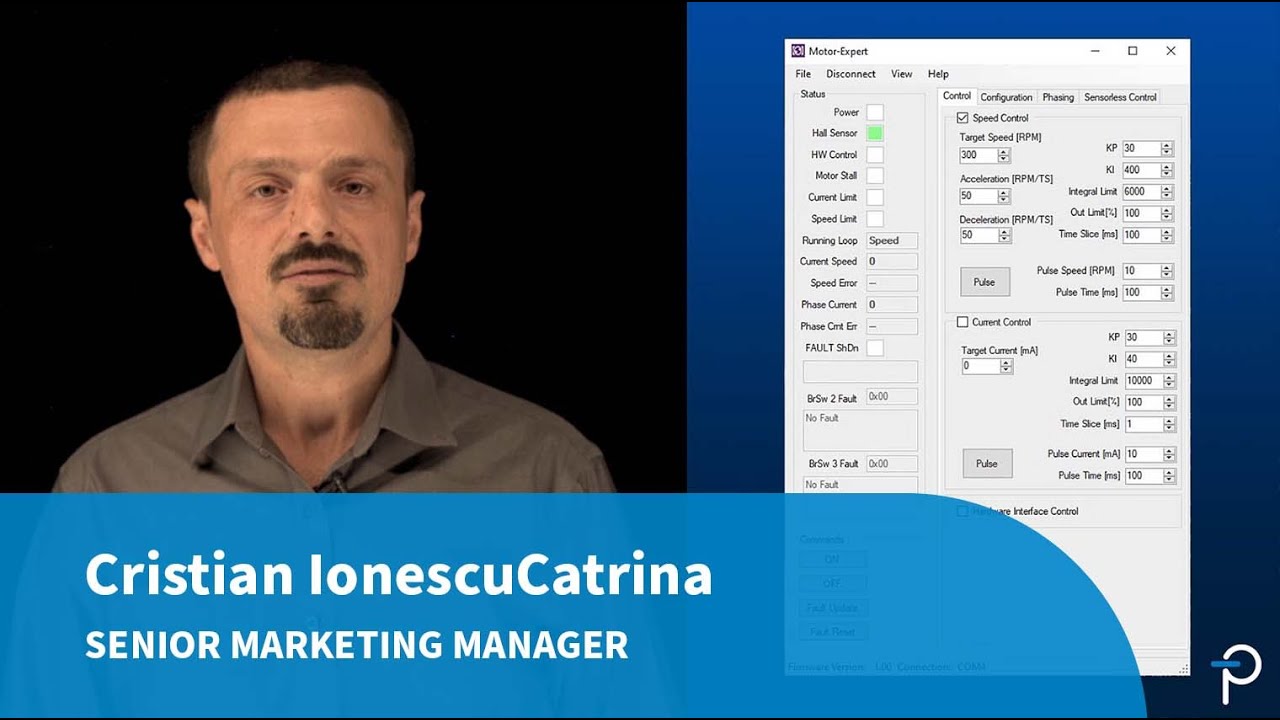Click the Speed Error readout field
Screen dimensions: 1280x720
tap(892, 283)
